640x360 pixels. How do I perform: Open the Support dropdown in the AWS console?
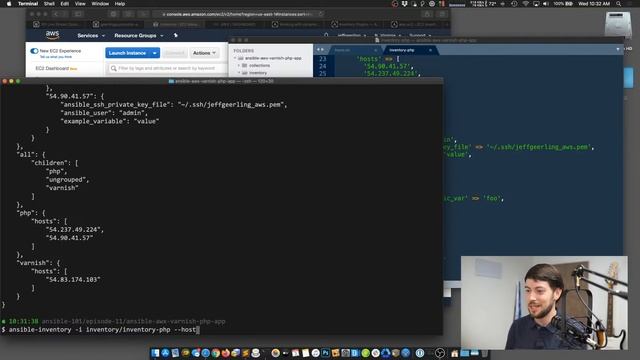(420, 36)
